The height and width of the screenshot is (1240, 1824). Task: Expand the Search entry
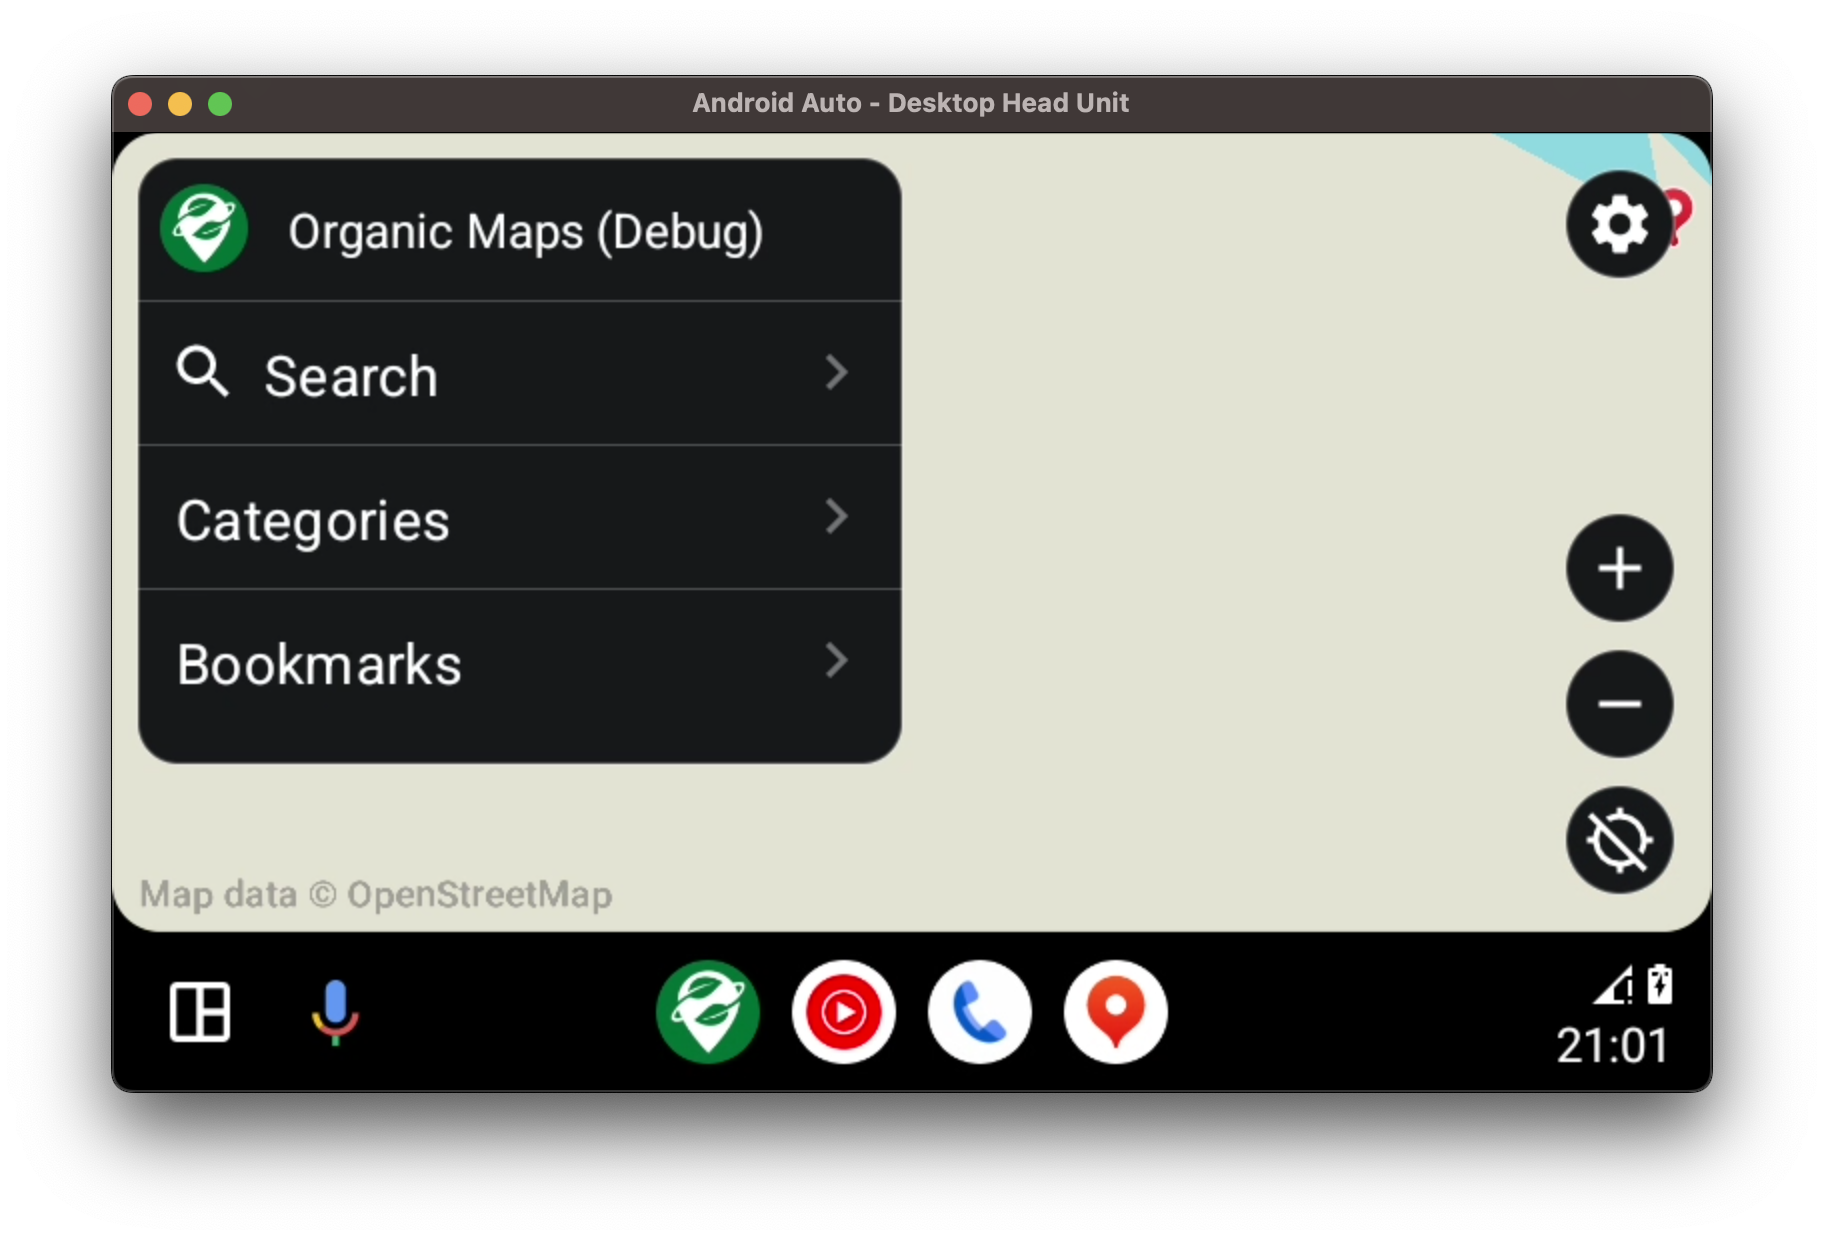tap(837, 373)
